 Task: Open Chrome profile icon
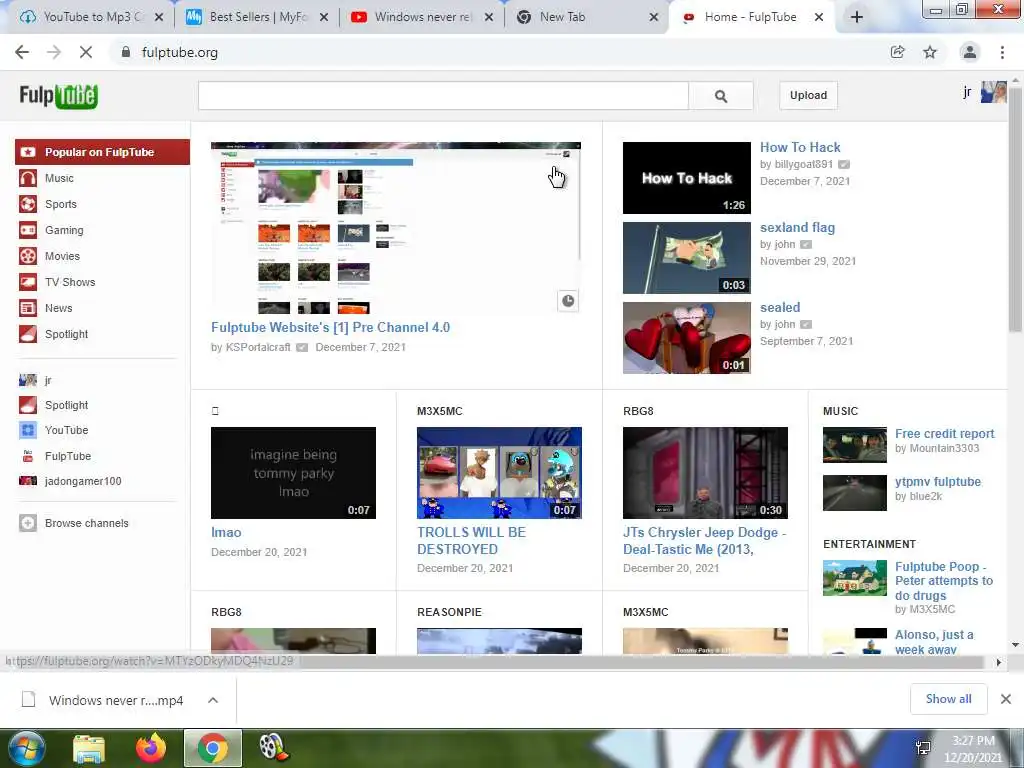point(970,52)
